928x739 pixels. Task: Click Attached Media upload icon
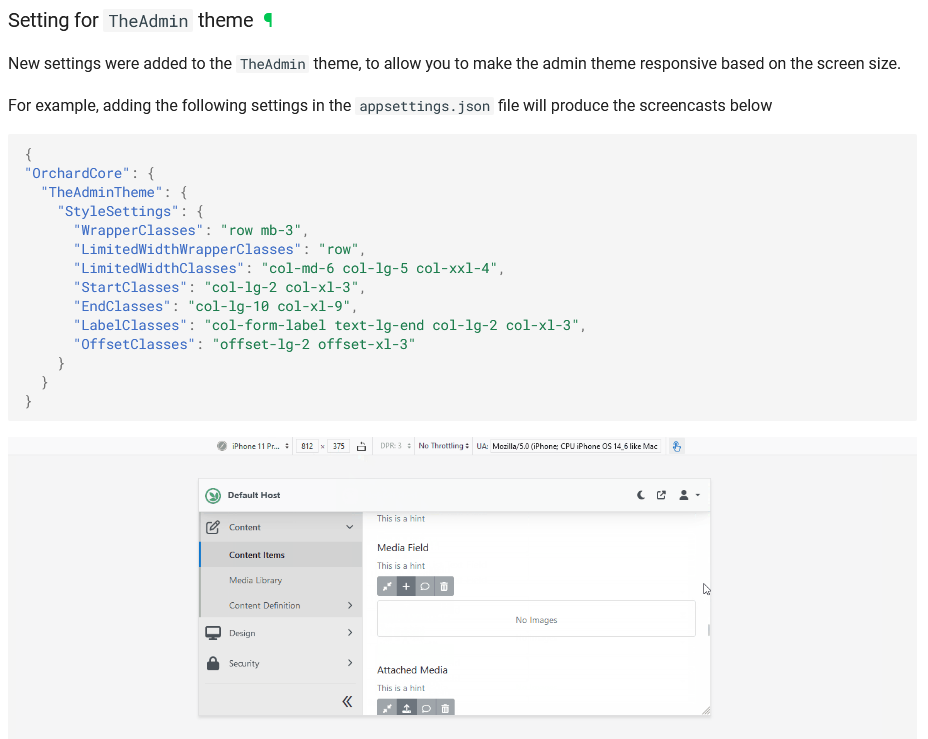click(x=407, y=708)
